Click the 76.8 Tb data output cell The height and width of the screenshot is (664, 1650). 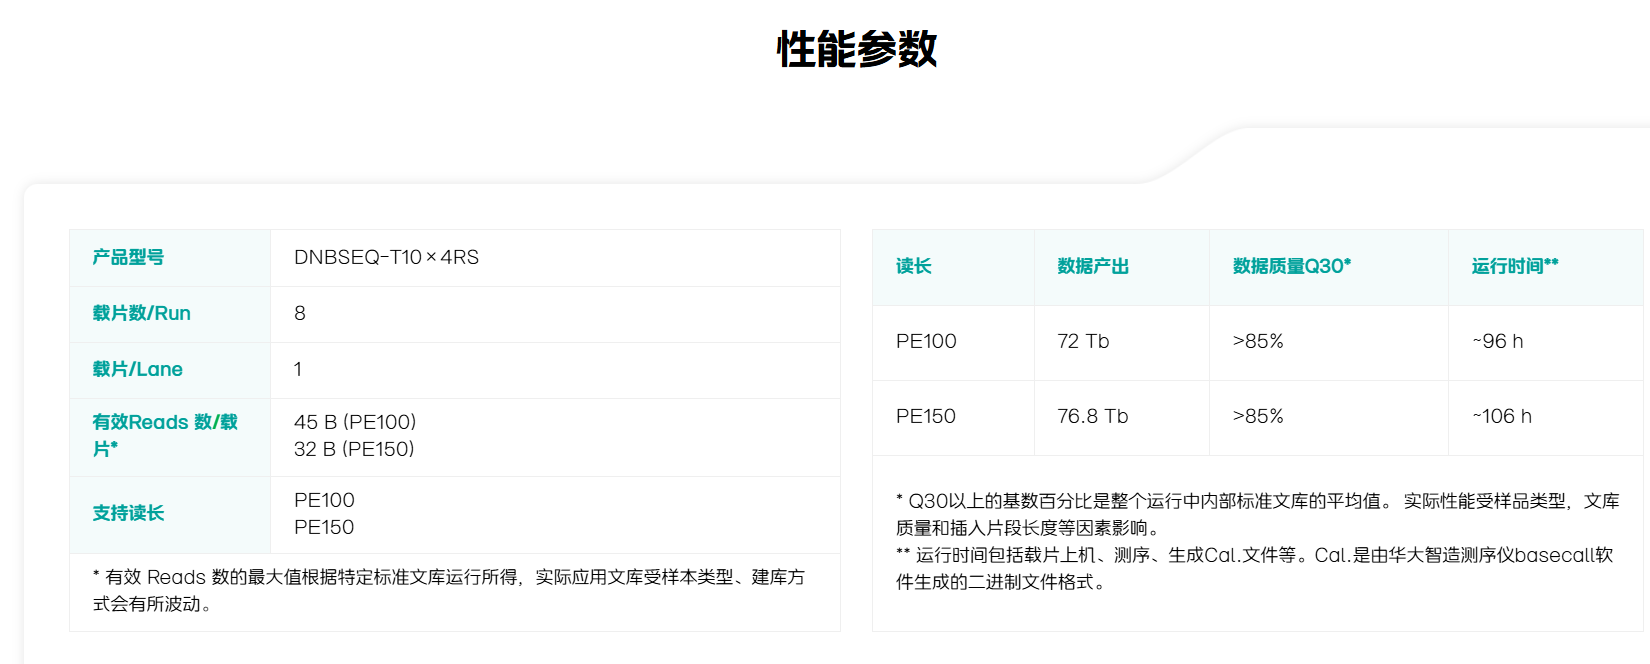(x=1092, y=417)
